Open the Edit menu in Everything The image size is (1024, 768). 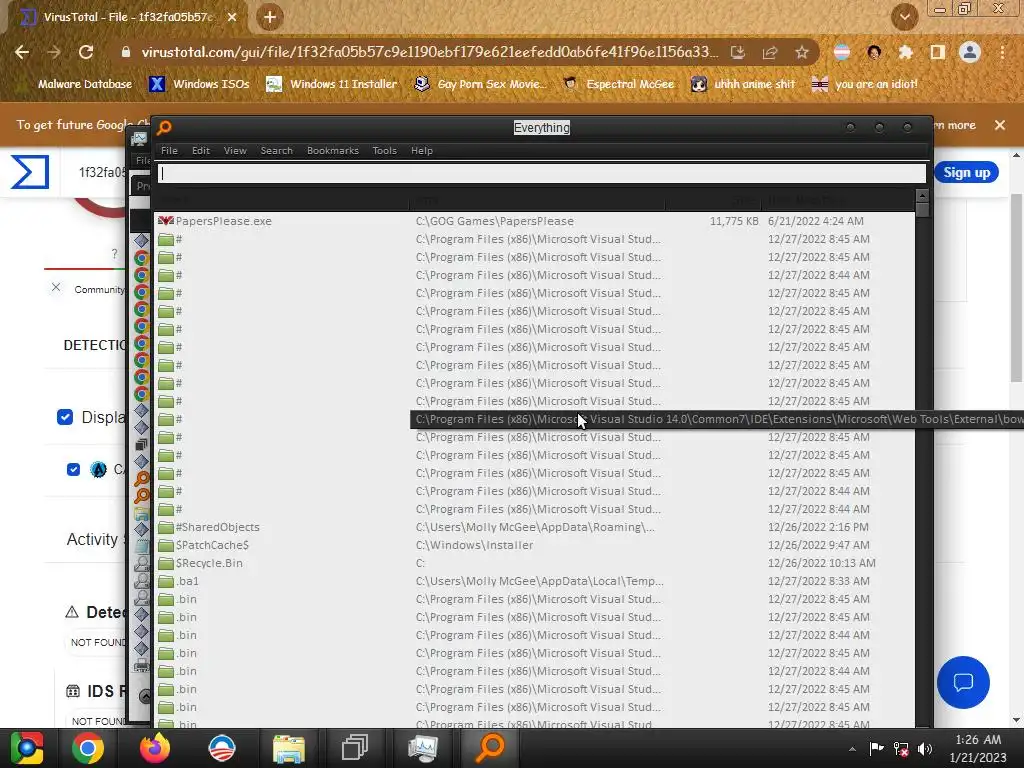(200, 150)
